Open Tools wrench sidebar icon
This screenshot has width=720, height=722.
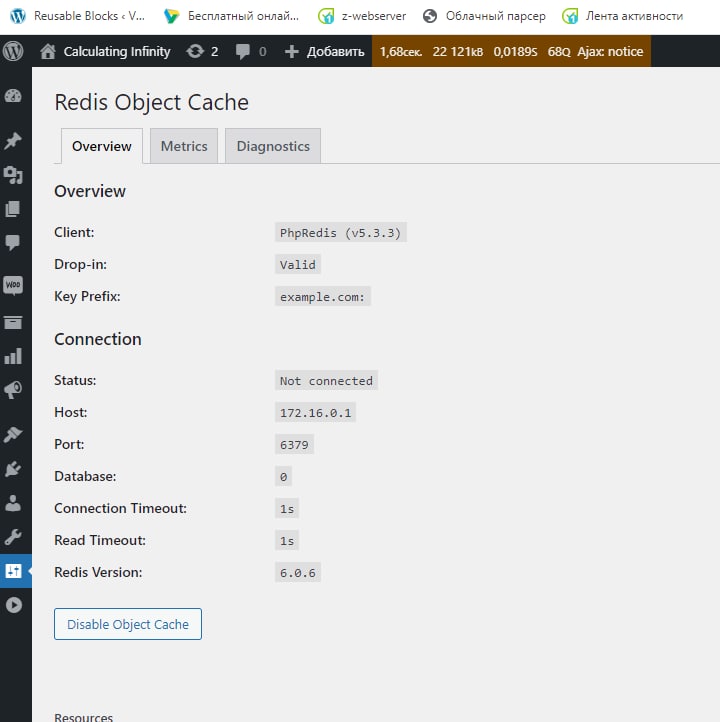coord(13,537)
